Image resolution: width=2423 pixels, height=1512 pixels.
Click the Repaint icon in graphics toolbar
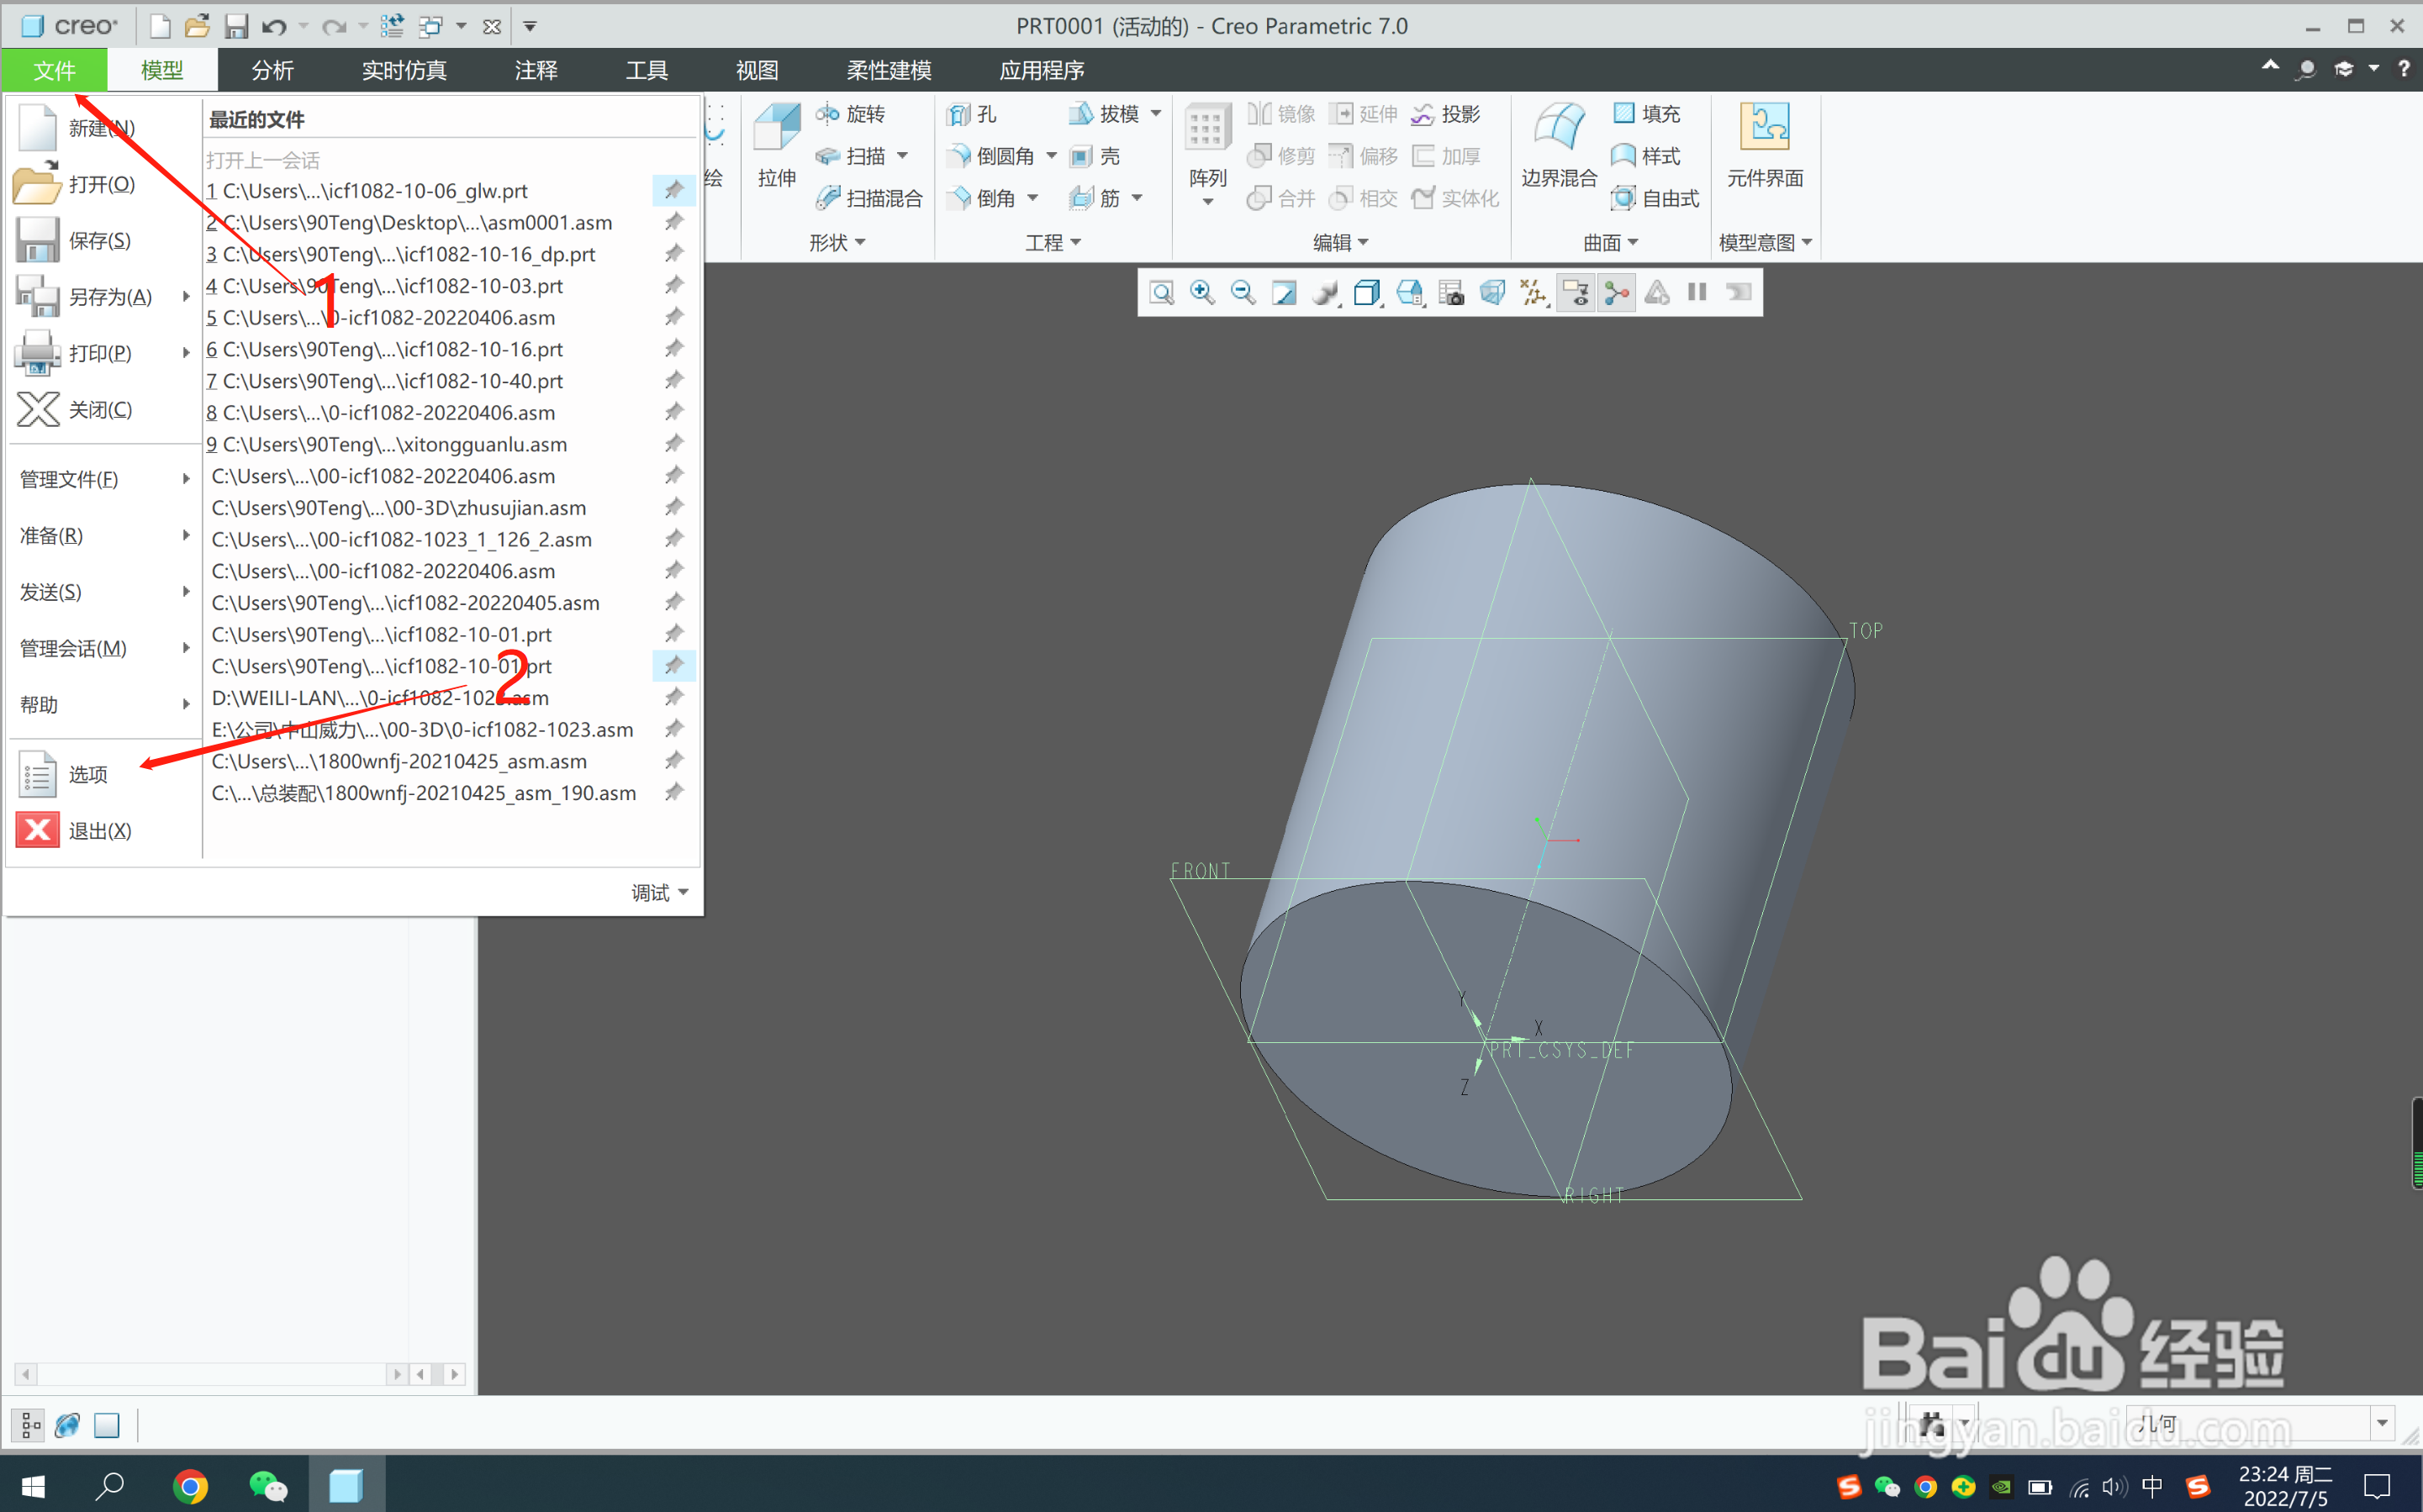1284,292
